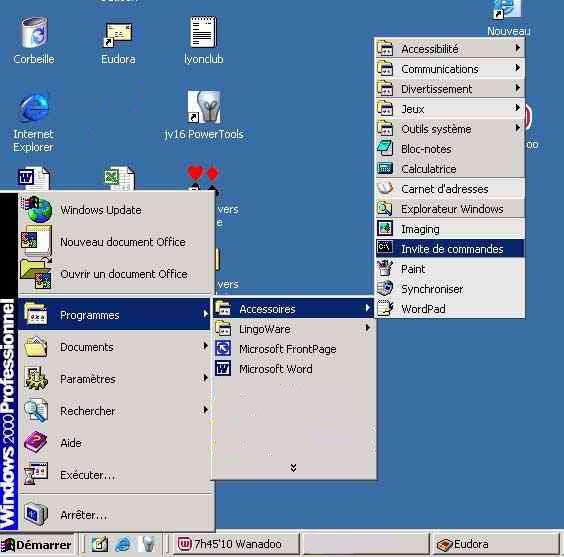Launch Microsoft Word from Programmes
The width and height of the screenshot is (564, 557).
(x=294, y=369)
